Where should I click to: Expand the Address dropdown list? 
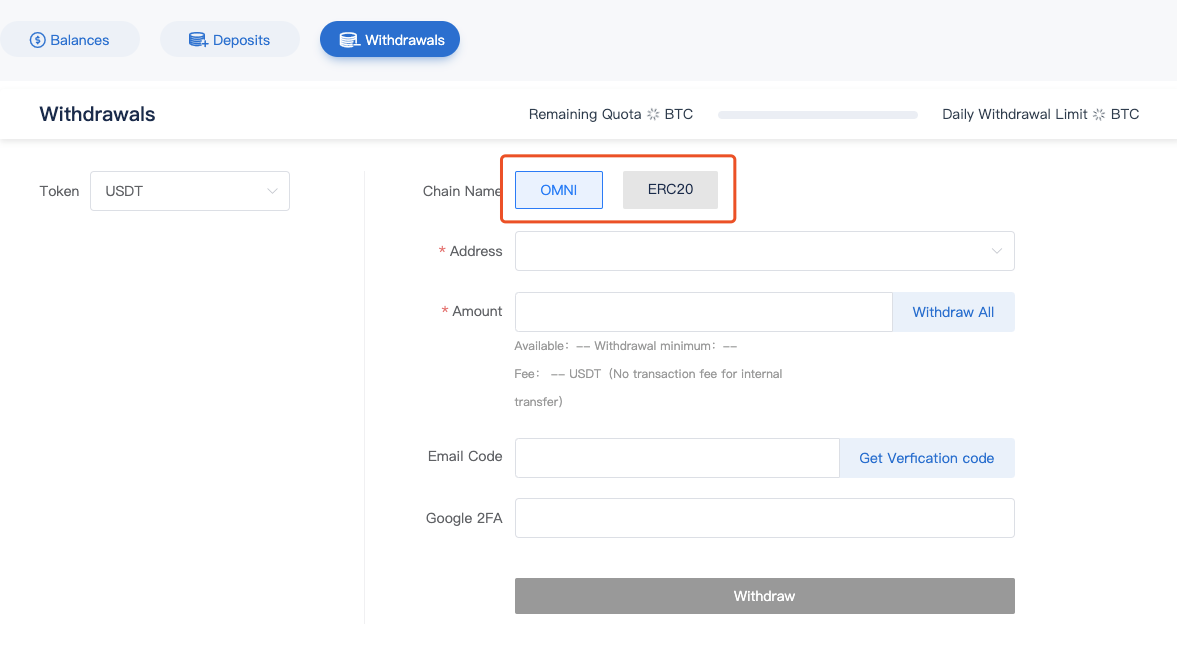(764, 251)
